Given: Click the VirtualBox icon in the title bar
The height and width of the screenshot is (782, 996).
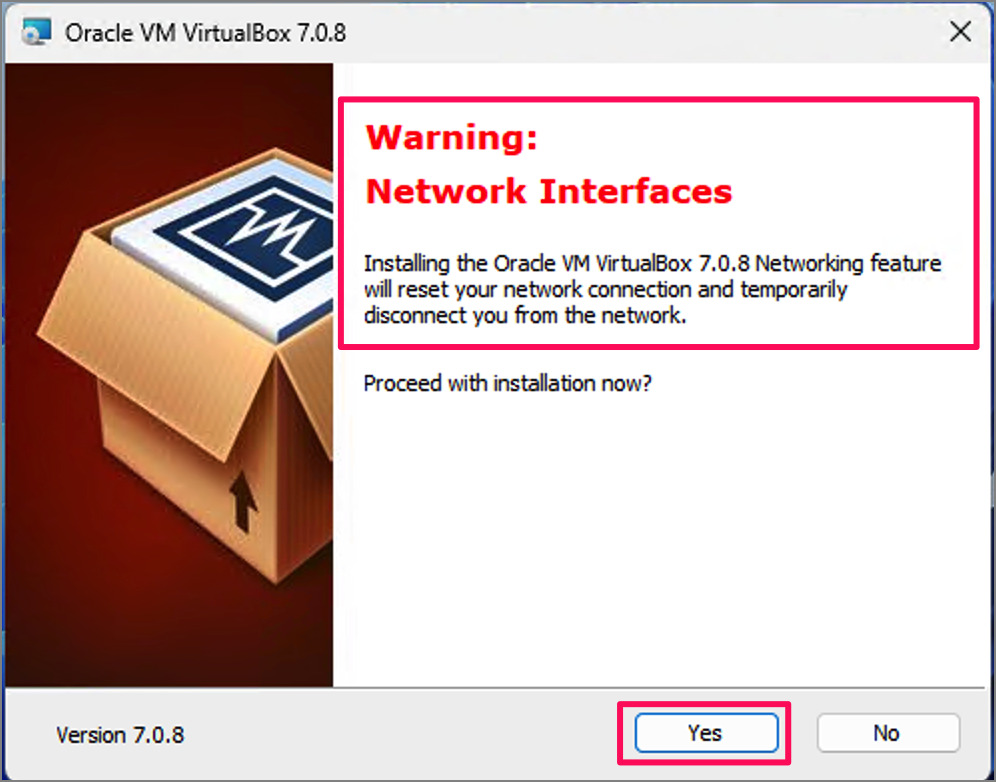Looking at the screenshot, I should (35, 31).
